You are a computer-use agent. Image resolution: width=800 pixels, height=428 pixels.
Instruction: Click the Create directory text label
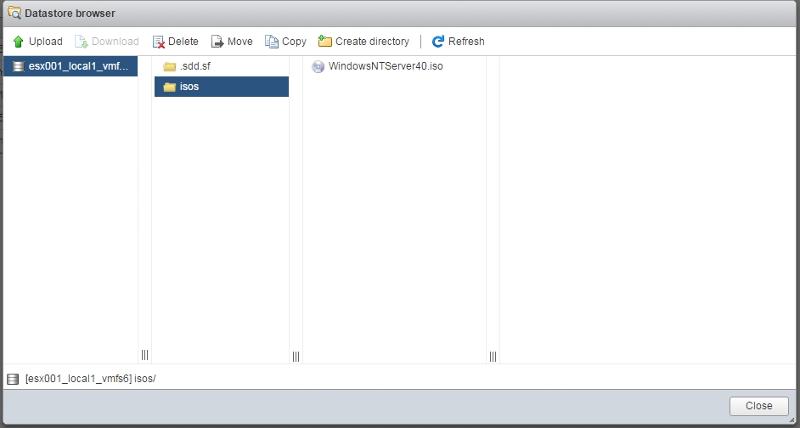(x=372, y=42)
